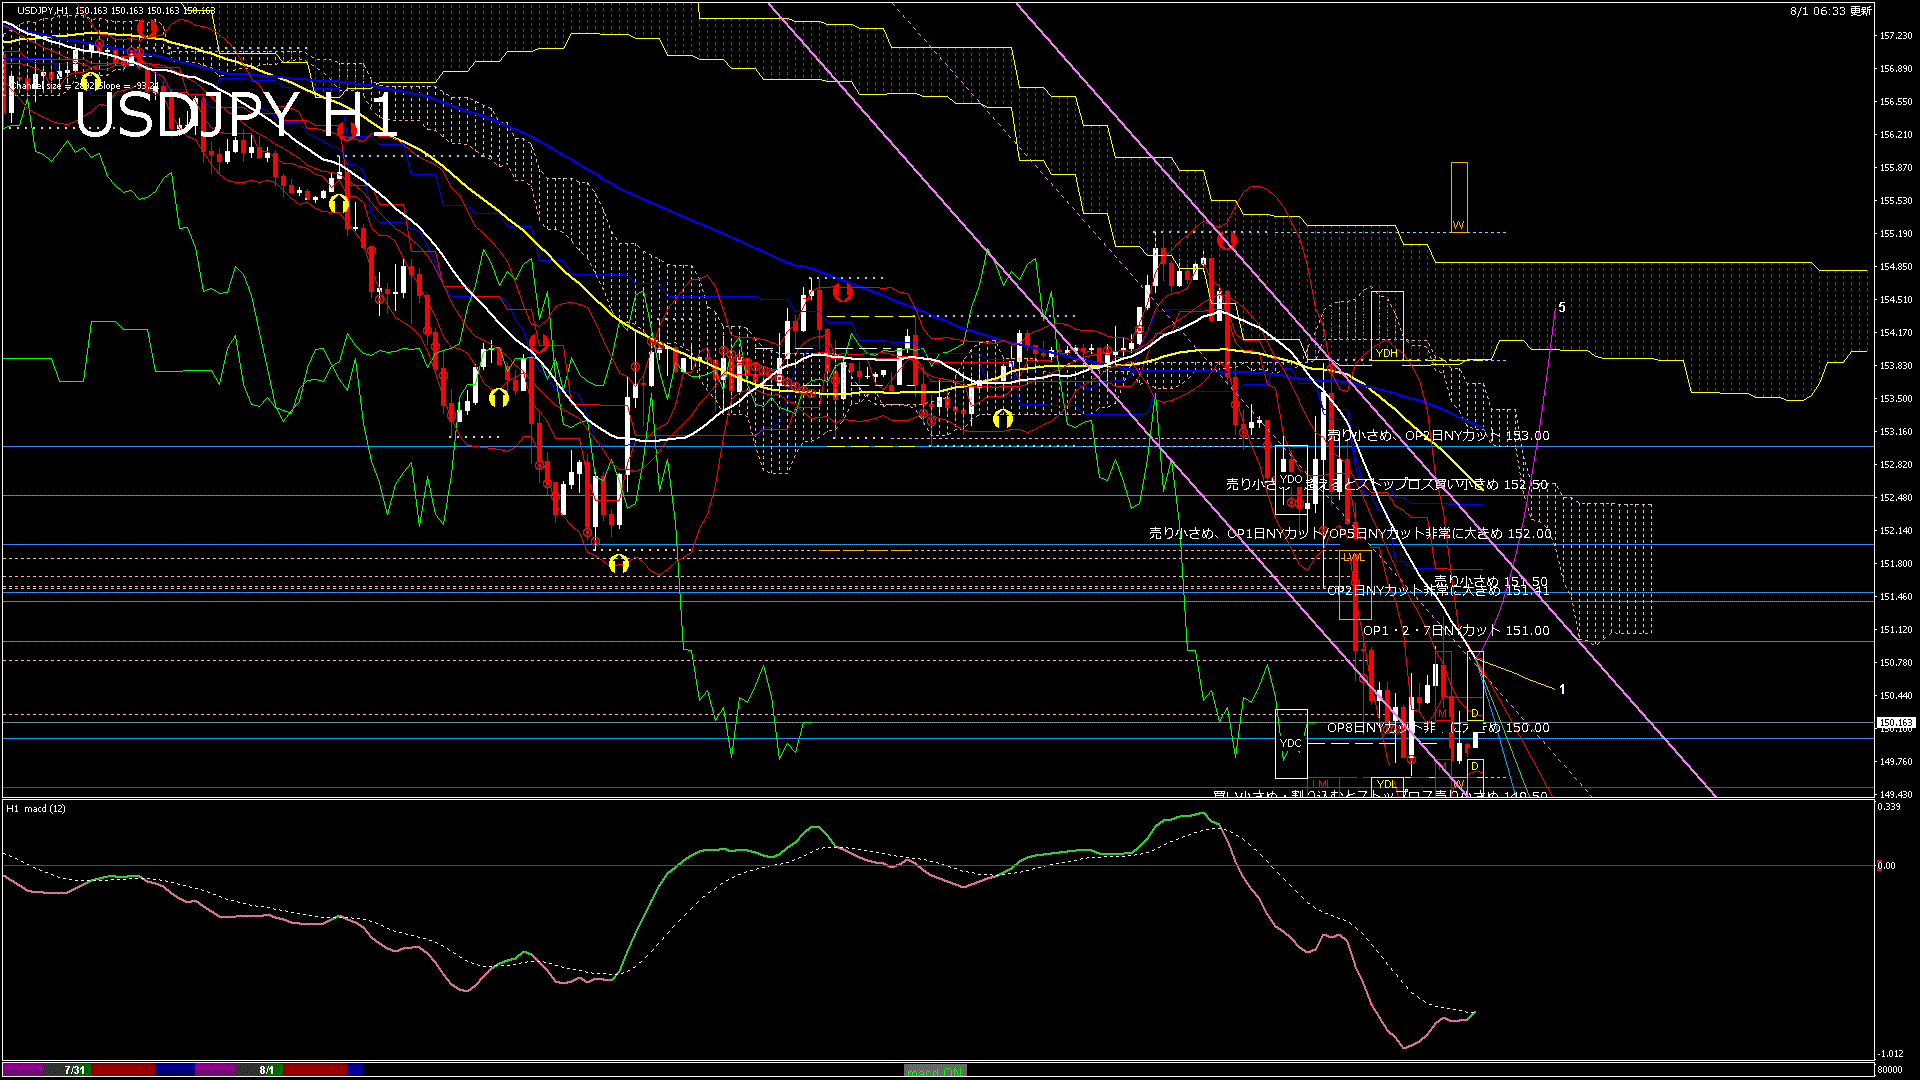Viewport: 1920px width, 1080px height.
Task: Click the red horseshoe marker at the 155 peak
Action: tap(1227, 240)
